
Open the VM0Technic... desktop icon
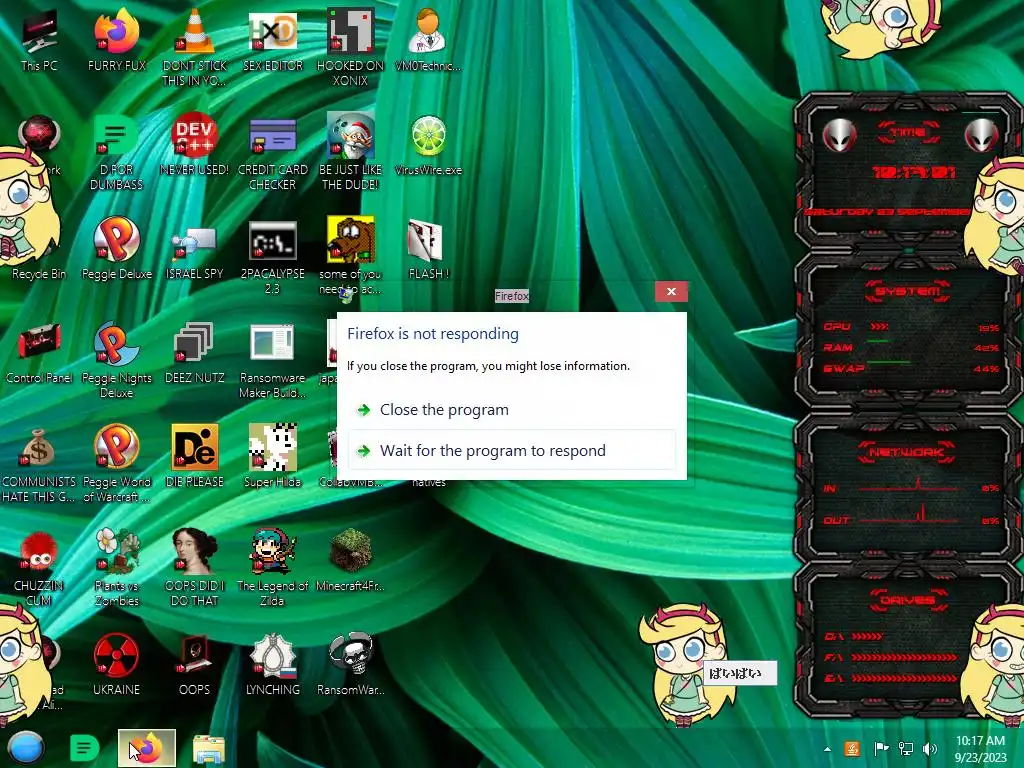tap(428, 41)
